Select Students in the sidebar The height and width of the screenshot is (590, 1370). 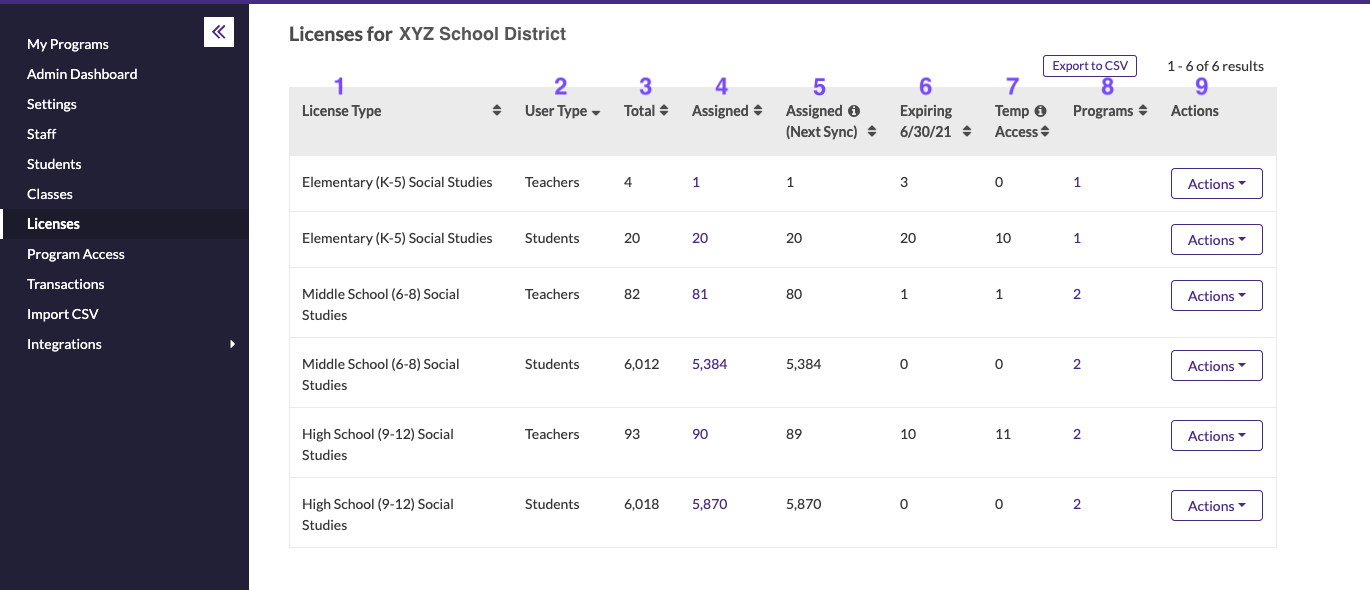[53, 163]
